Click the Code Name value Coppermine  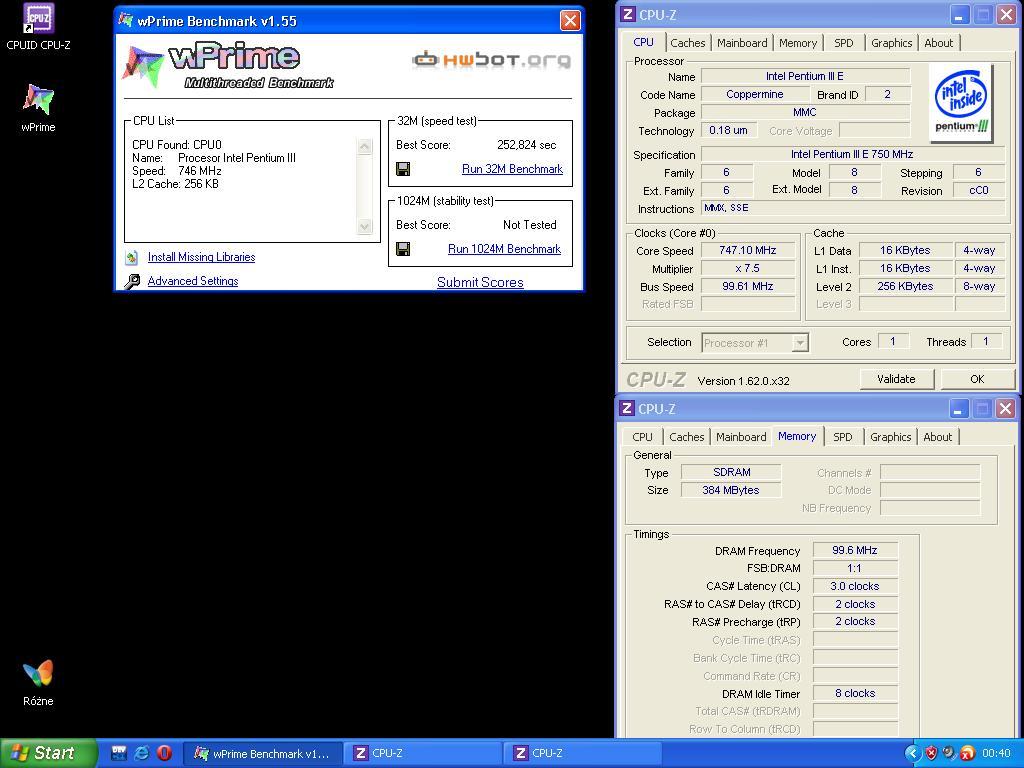click(x=754, y=94)
